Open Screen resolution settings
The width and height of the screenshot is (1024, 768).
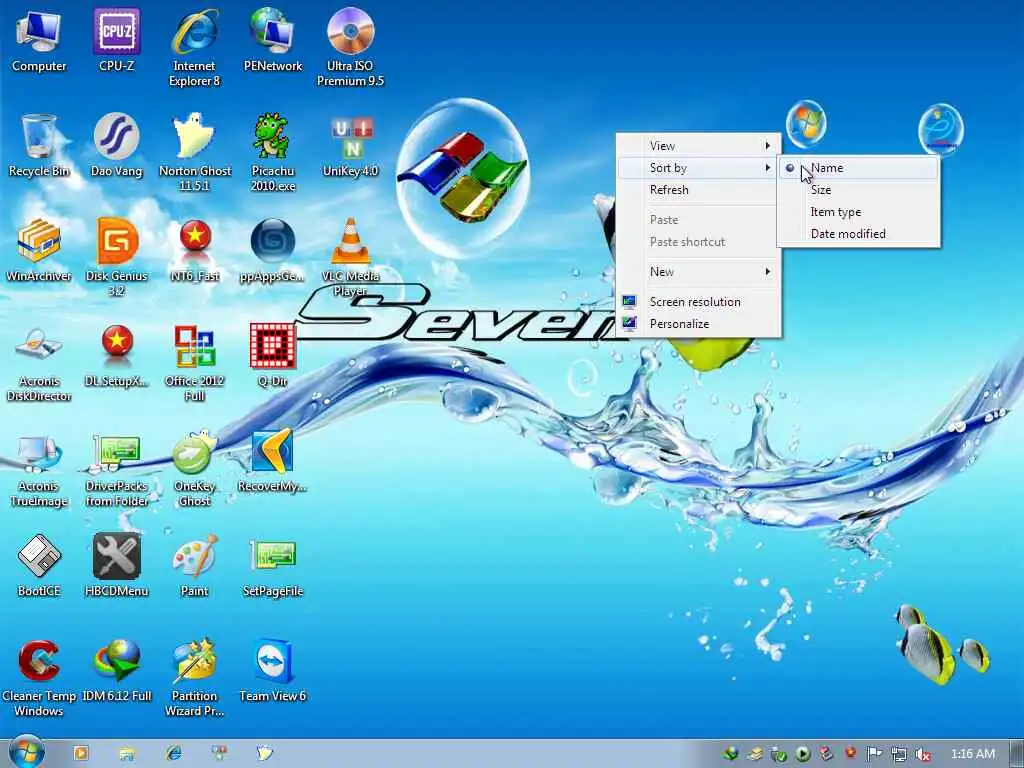[698, 302]
